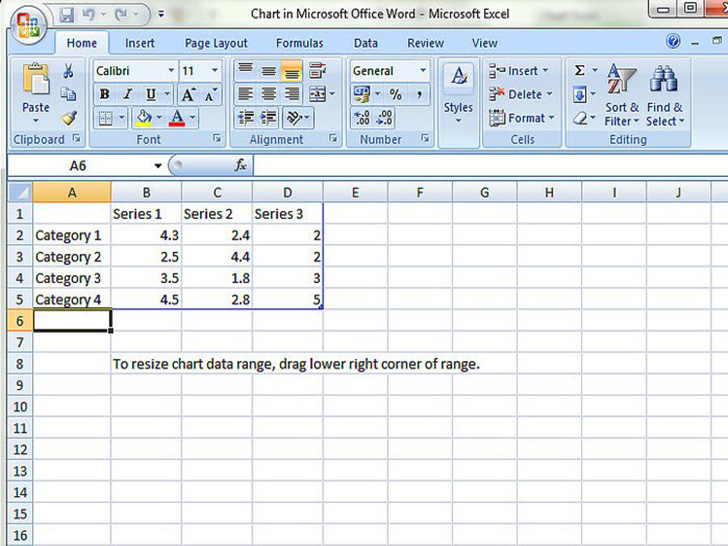
Task: Align text left
Action: point(245,94)
